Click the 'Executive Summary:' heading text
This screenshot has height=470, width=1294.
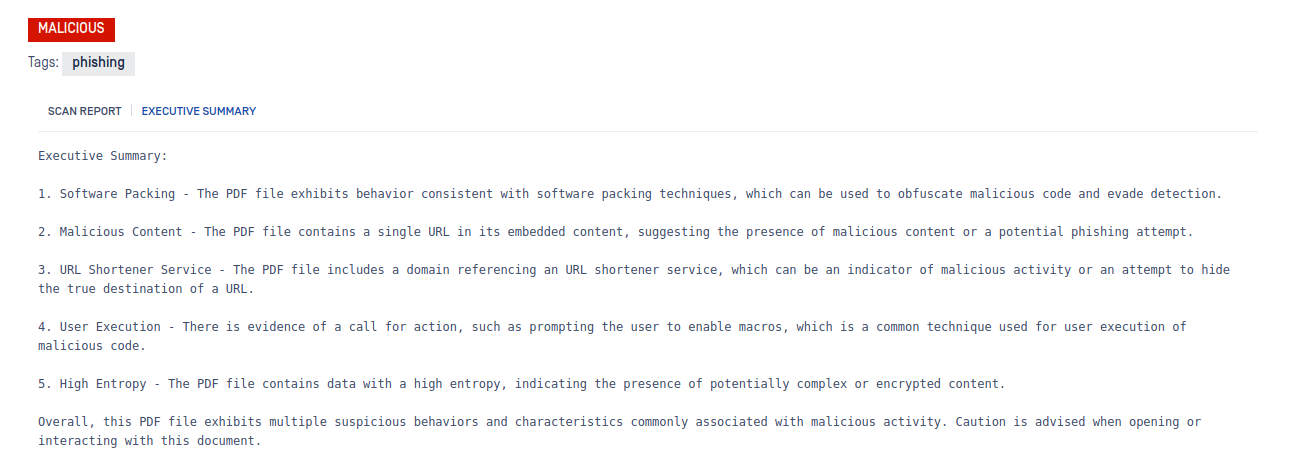pos(103,156)
